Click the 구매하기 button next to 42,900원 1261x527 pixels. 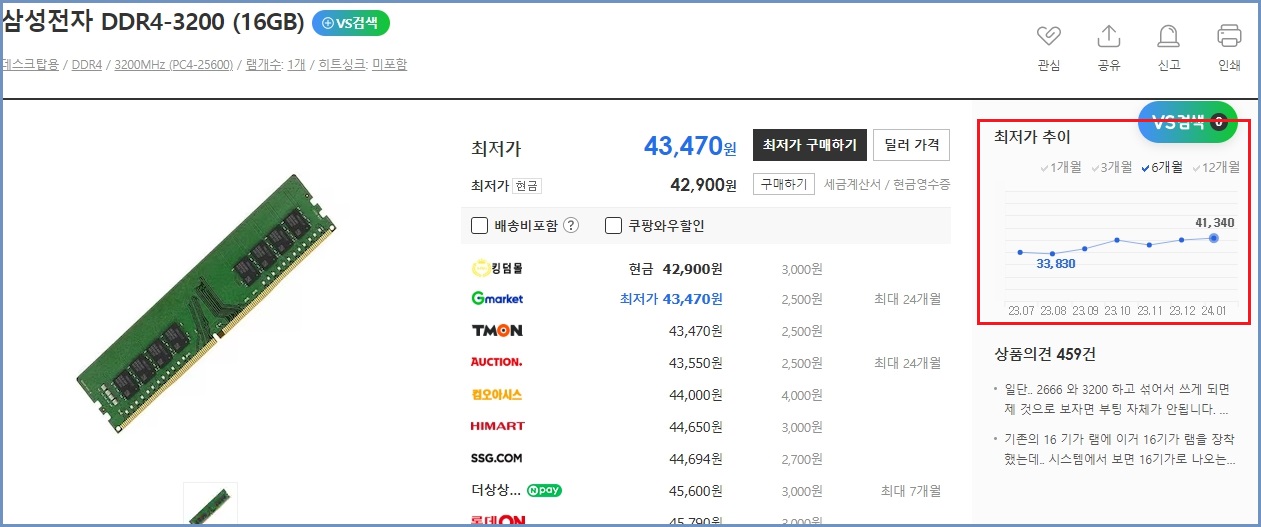coord(783,184)
